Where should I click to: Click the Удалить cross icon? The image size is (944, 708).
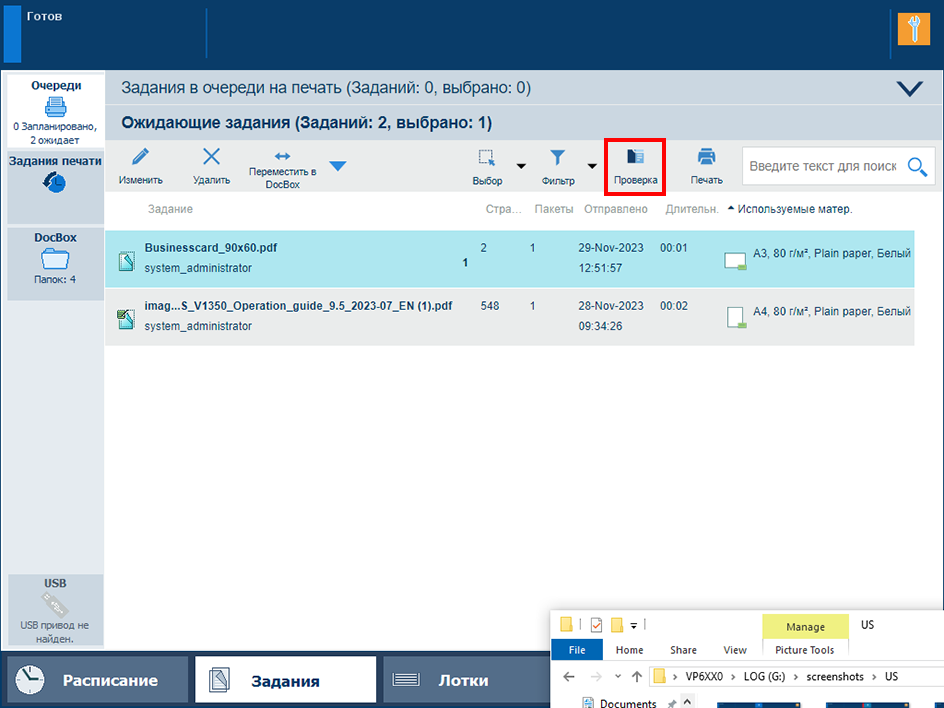(211, 157)
